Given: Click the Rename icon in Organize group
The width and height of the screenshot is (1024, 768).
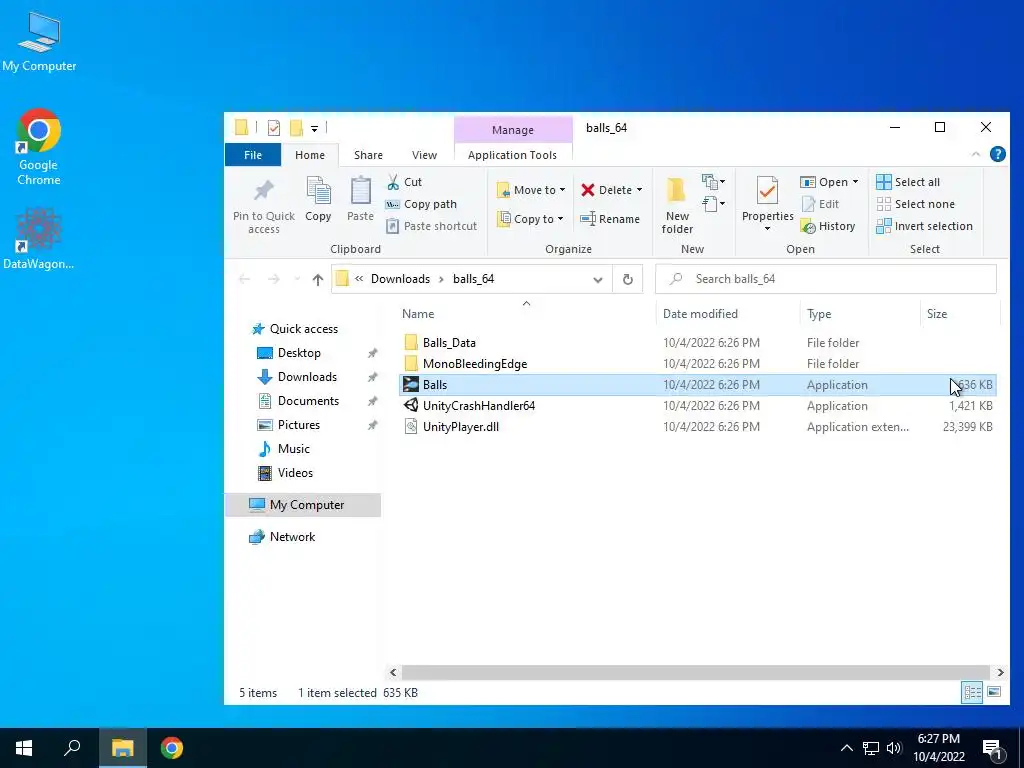Looking at the screenshot, I should (x=588, y=219).
